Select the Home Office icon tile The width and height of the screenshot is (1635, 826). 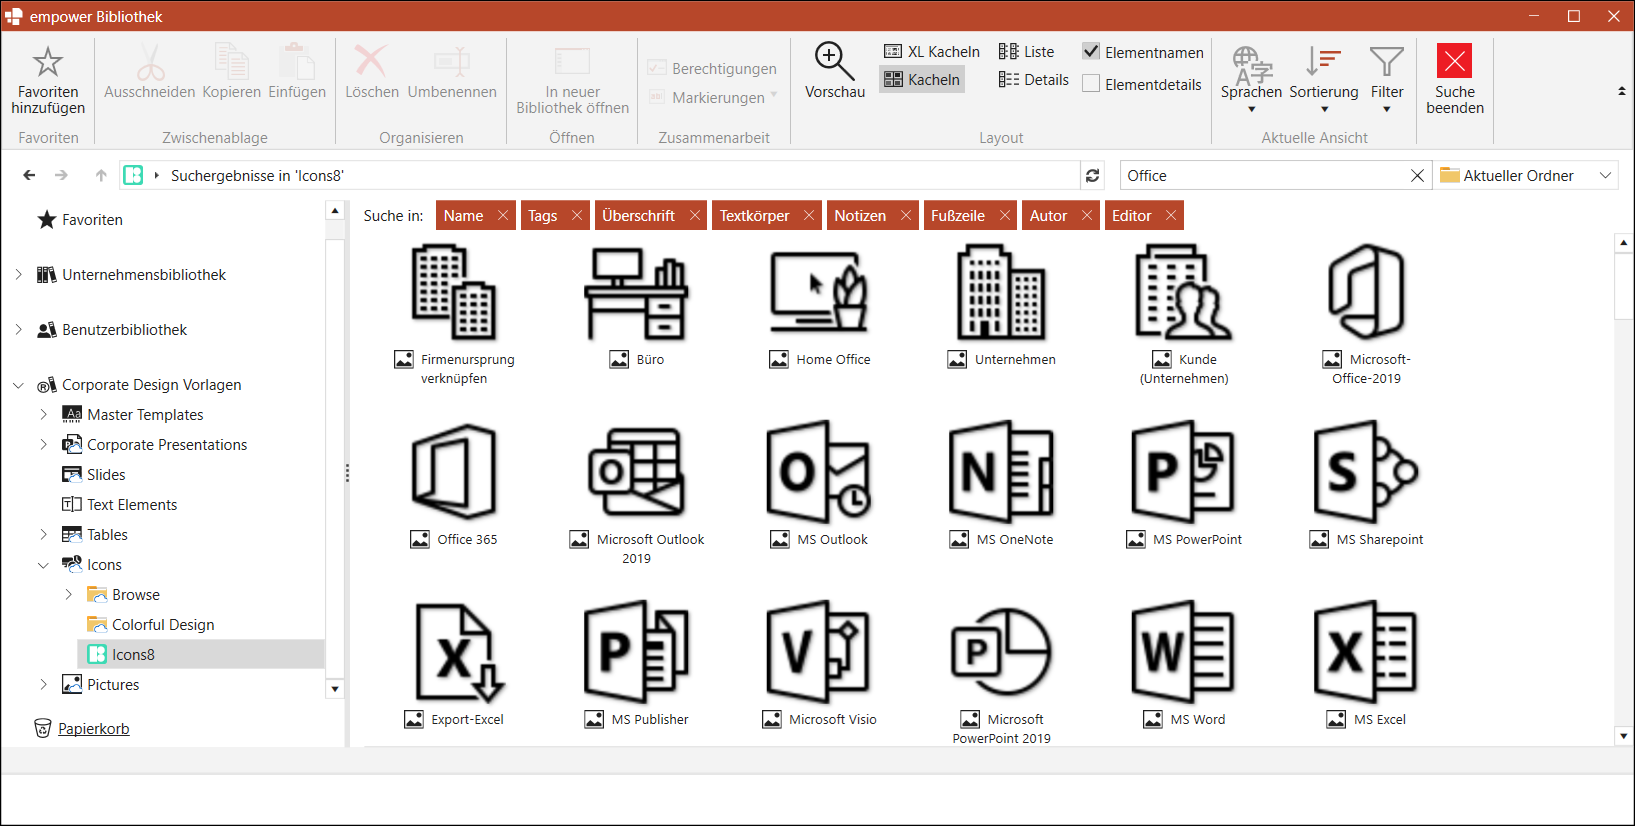pyautogui.click(x=819, y=306)
